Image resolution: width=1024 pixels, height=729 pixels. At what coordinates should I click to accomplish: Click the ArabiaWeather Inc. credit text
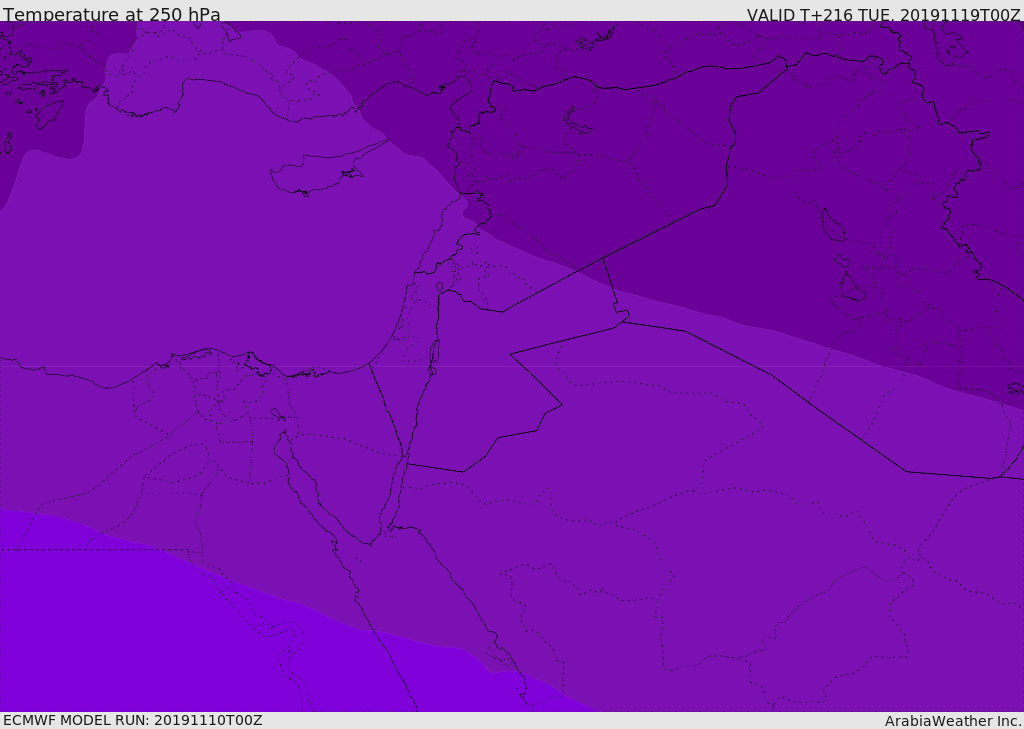[x=953, y=721]
